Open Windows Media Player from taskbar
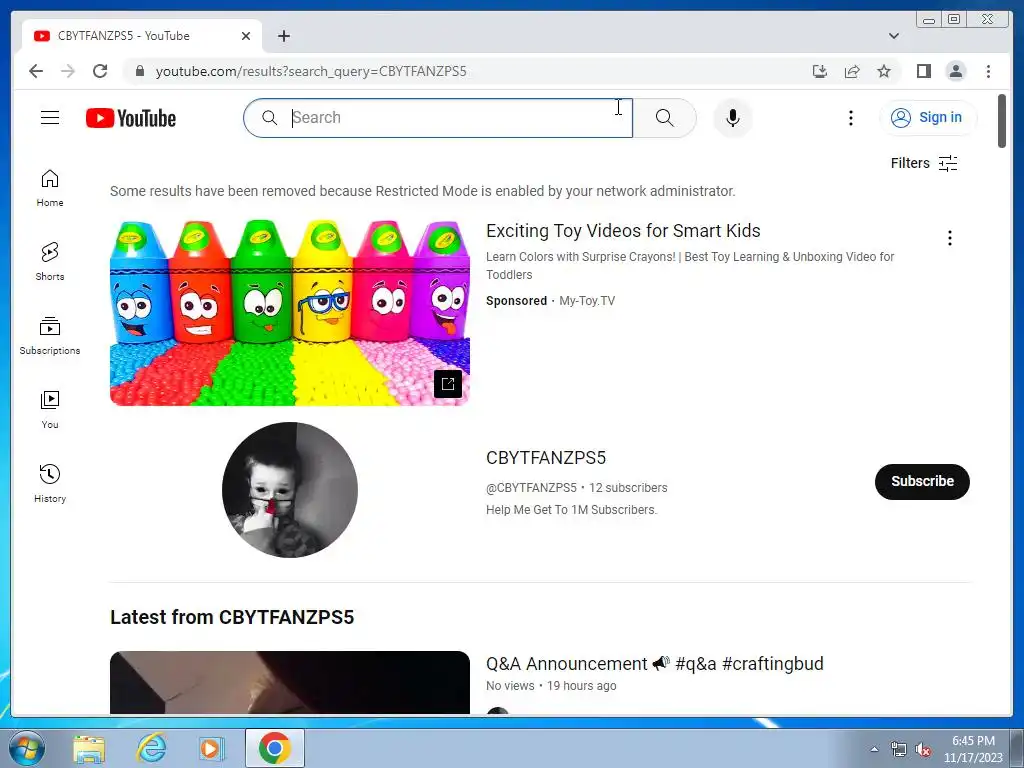The image size is (1024, 768). pos(211,748)
